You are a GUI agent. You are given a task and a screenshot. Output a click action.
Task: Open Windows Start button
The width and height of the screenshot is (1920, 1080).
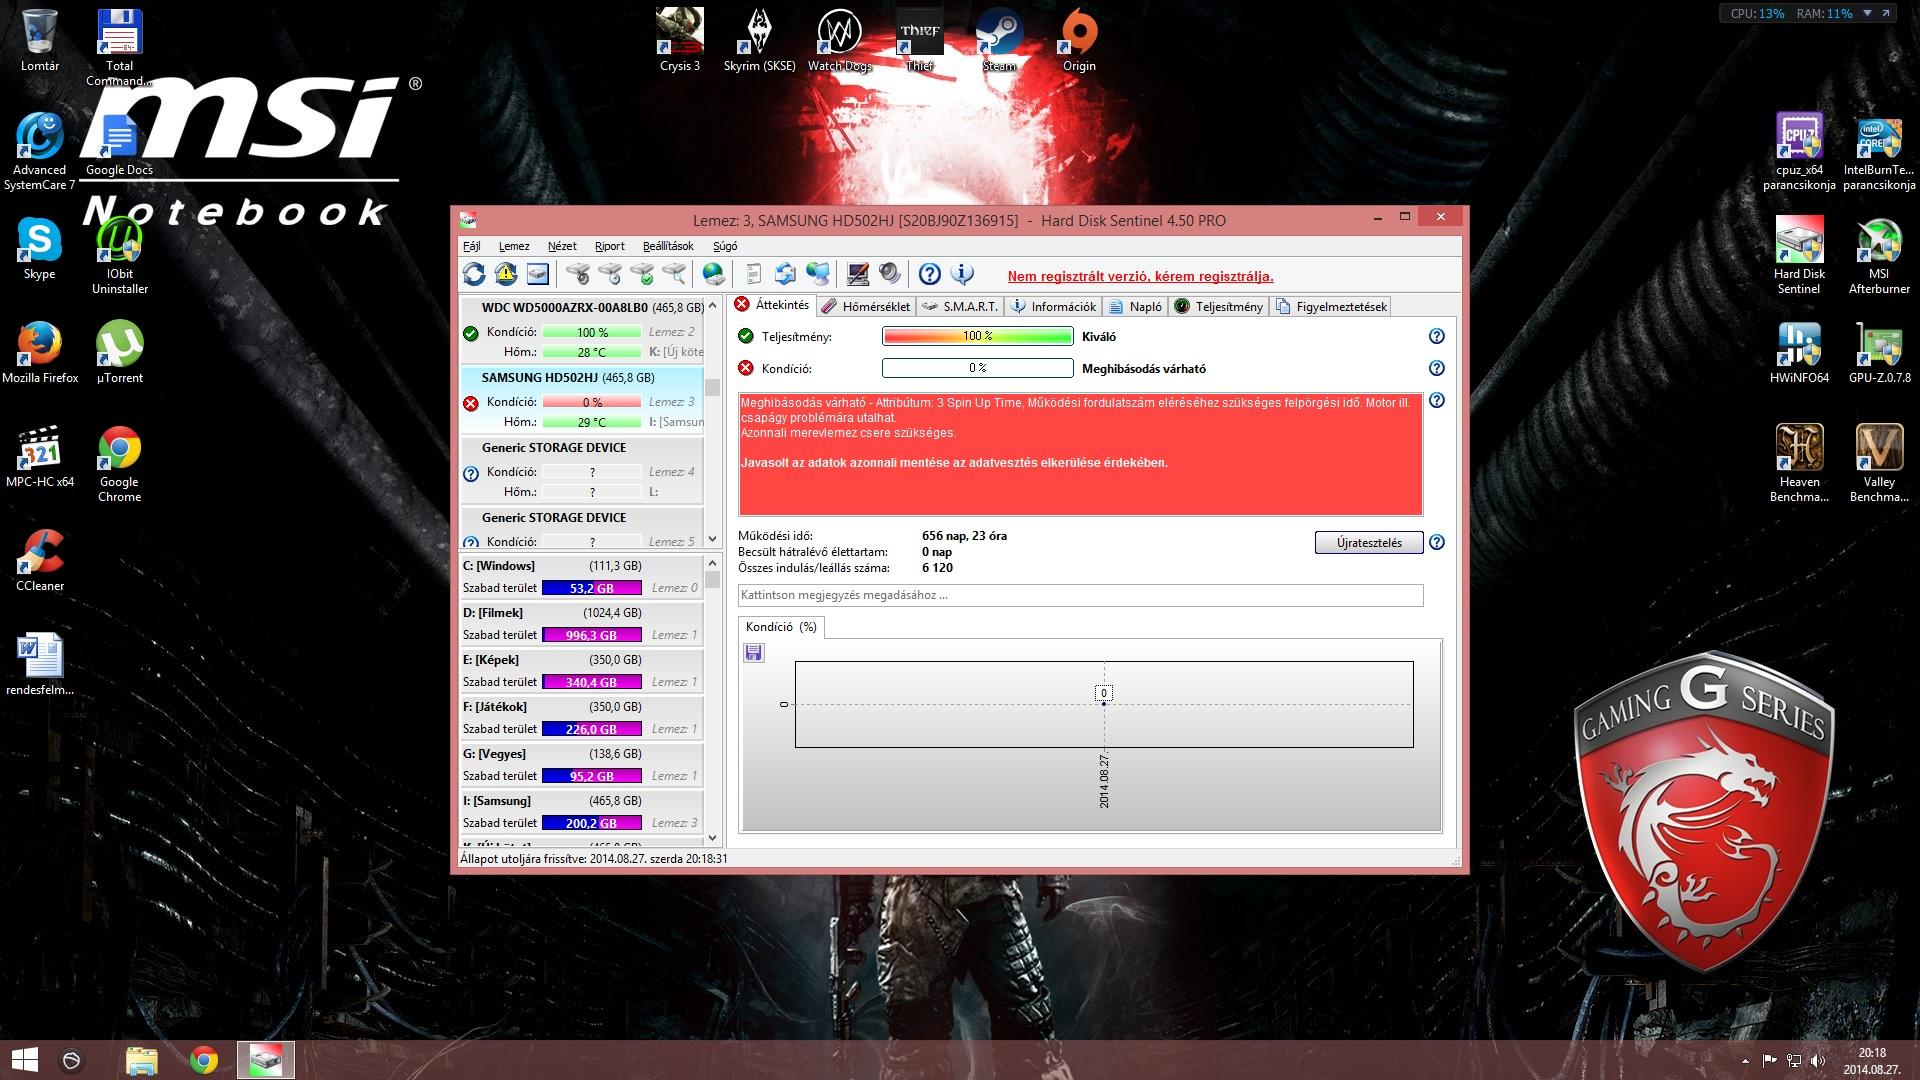[x=24, y=1060]
